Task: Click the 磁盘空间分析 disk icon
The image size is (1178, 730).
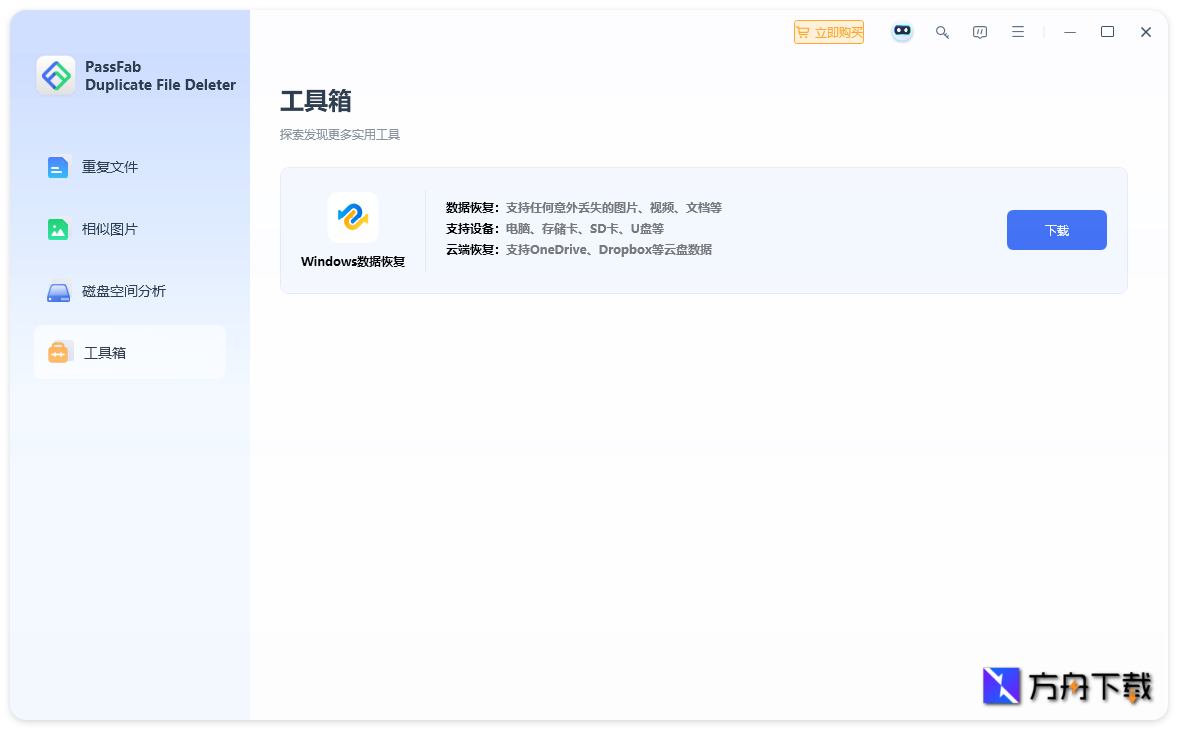Action: [58, 291]
